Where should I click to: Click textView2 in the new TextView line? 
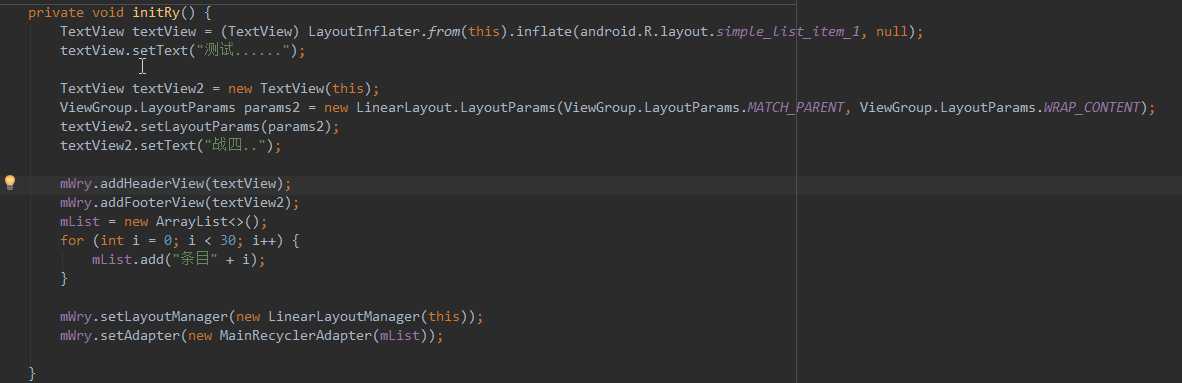(168, 89)
